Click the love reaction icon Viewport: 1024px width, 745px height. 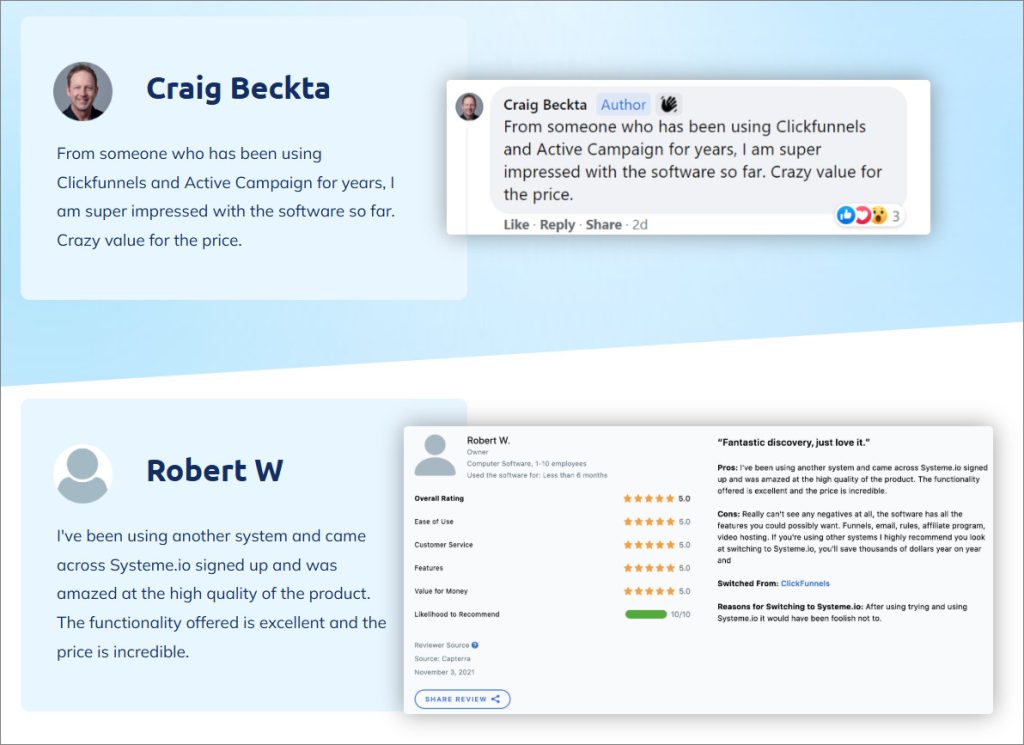coord(862,216)
